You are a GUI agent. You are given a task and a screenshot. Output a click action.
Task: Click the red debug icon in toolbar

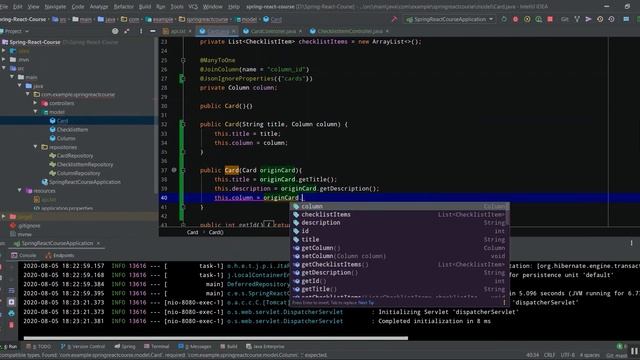point(516,19)
